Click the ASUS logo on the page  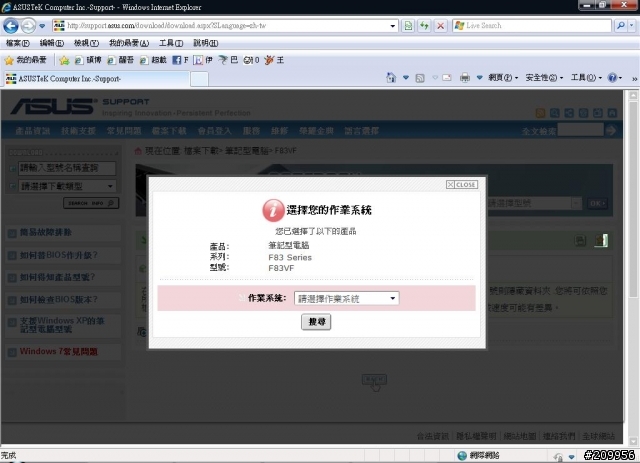[x=53, y=106]
